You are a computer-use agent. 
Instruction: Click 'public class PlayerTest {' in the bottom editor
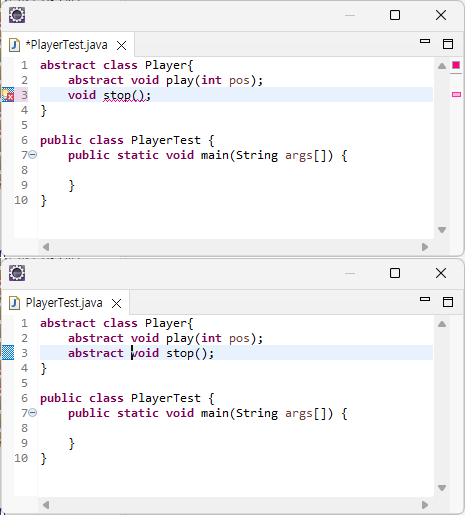[127, 398]
